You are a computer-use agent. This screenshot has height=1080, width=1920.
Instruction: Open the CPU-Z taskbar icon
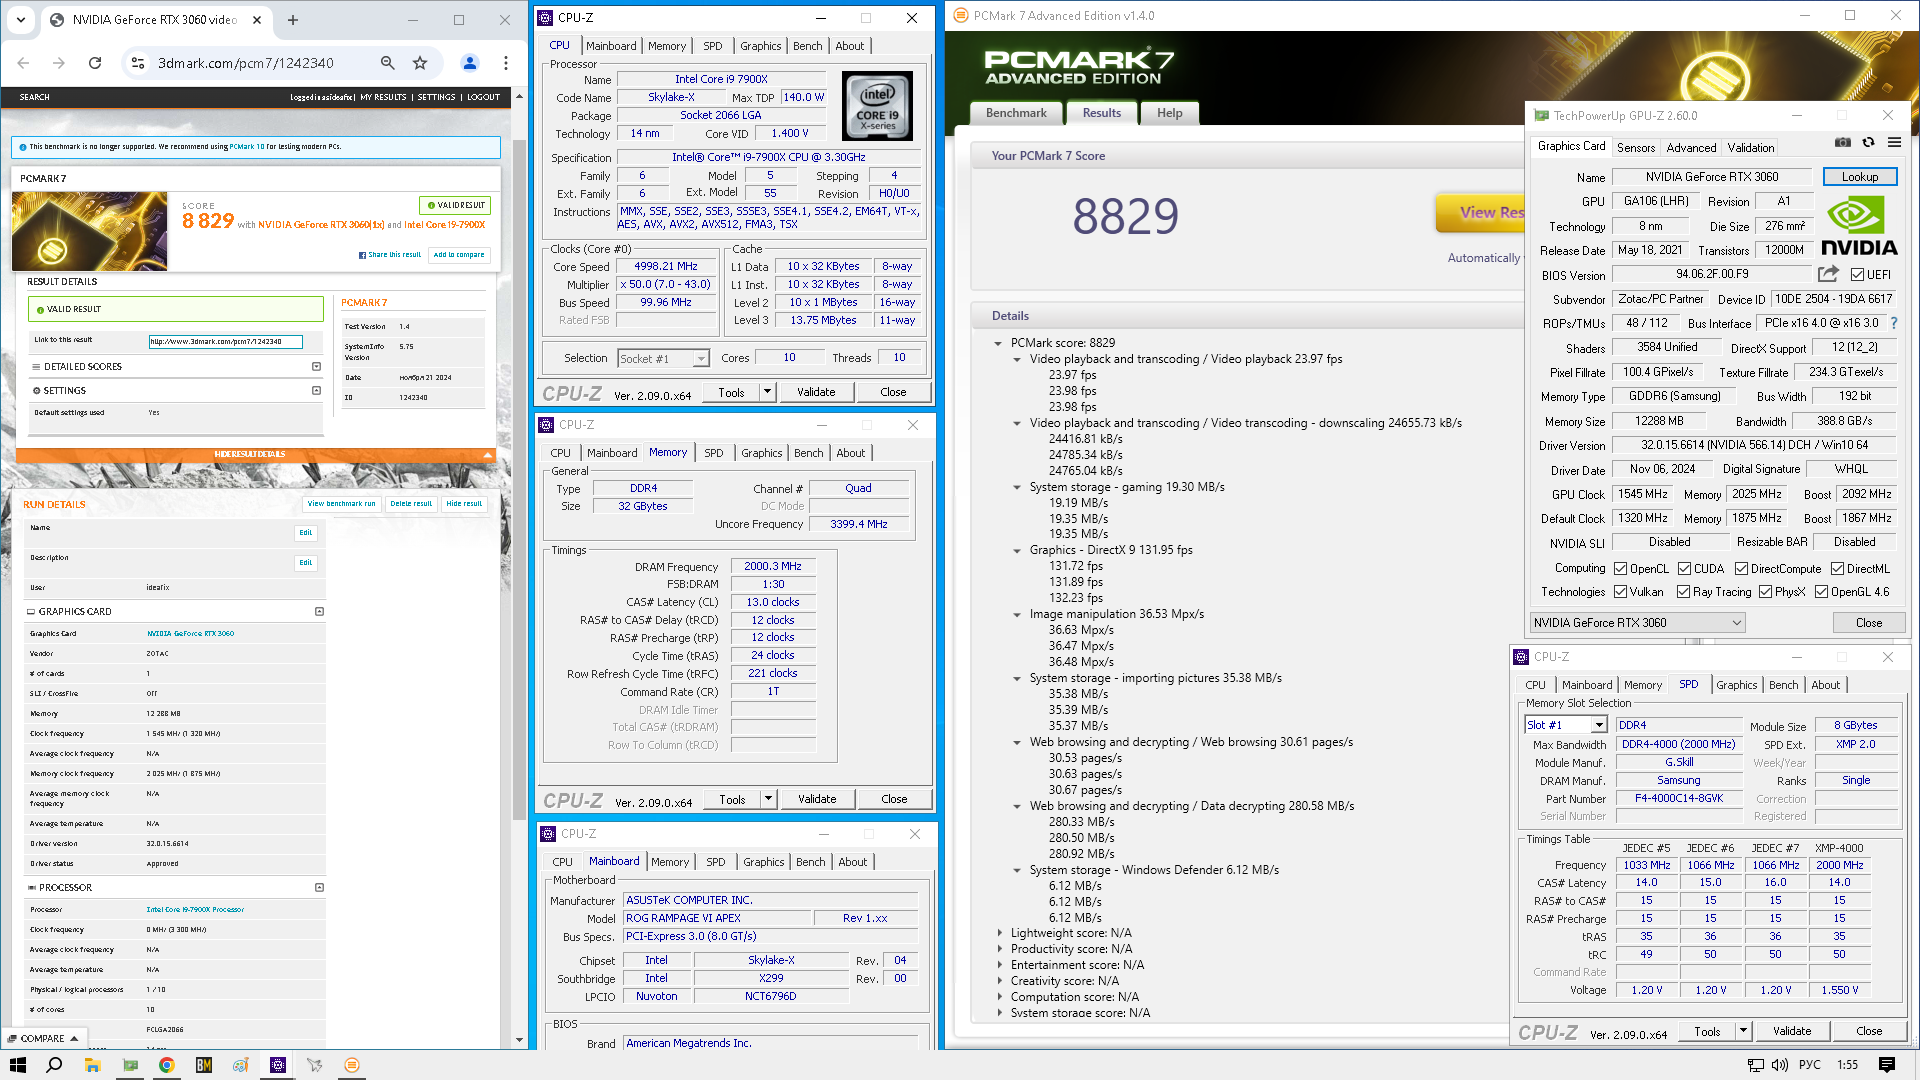[x=278, y=1065]
